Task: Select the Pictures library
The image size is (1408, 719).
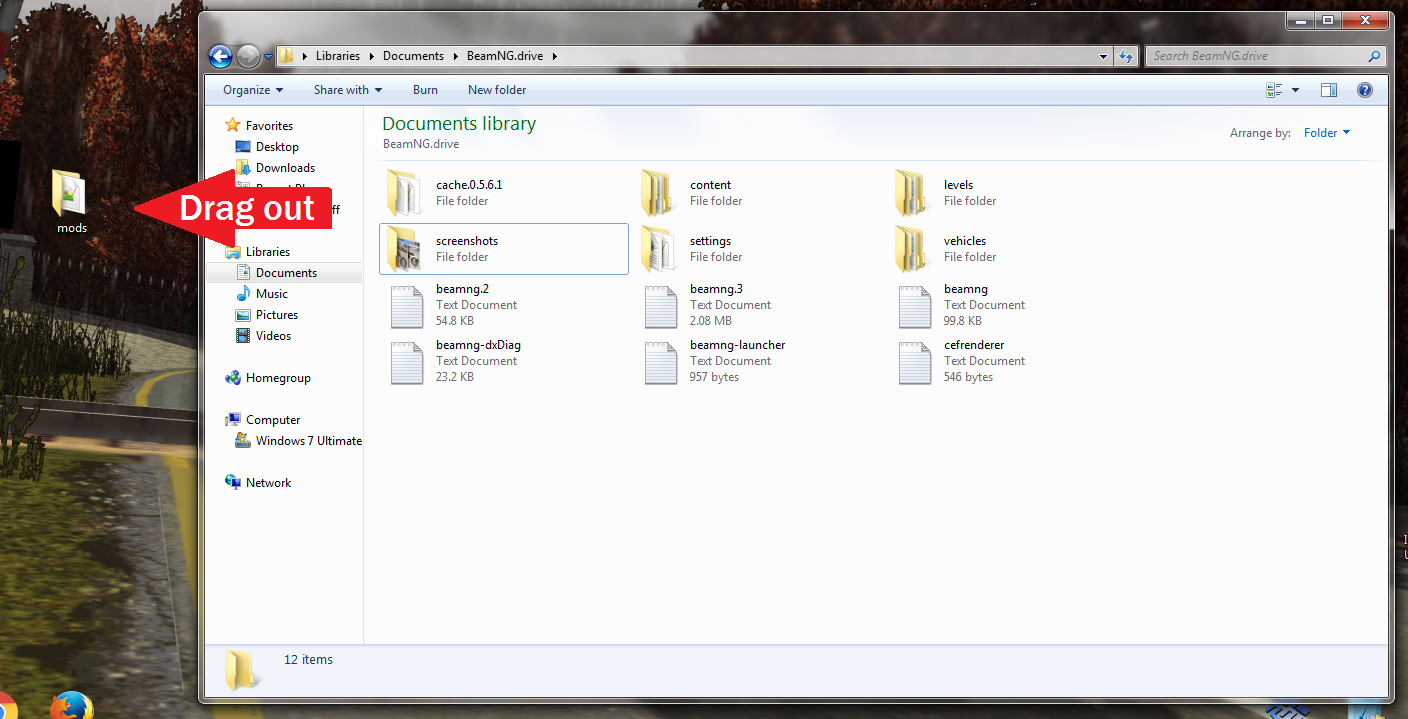Action: pyautogui.click(x=276, y=315)
